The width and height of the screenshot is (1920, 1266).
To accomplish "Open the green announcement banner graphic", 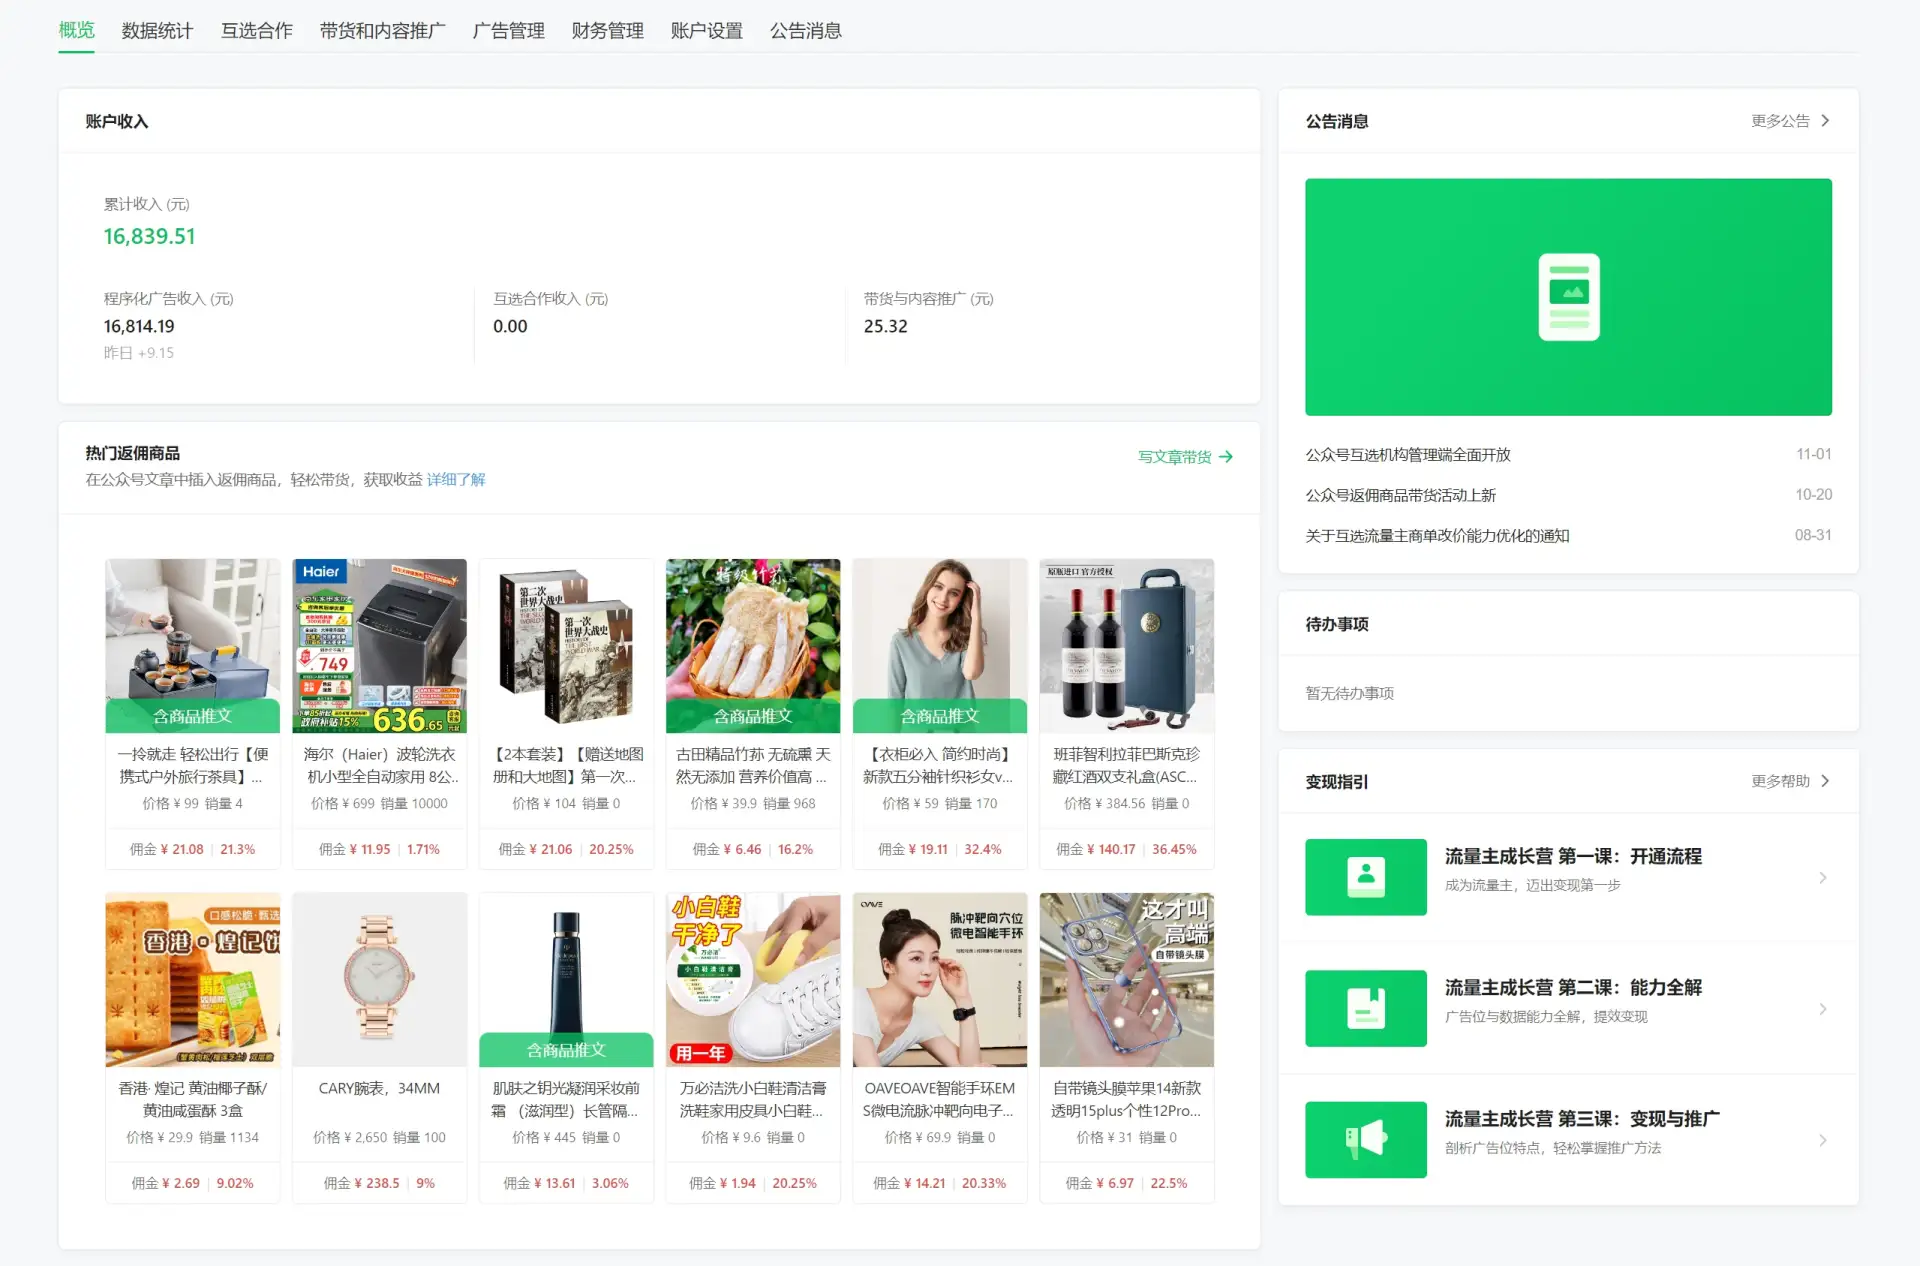I will (x=1567, y=296).
